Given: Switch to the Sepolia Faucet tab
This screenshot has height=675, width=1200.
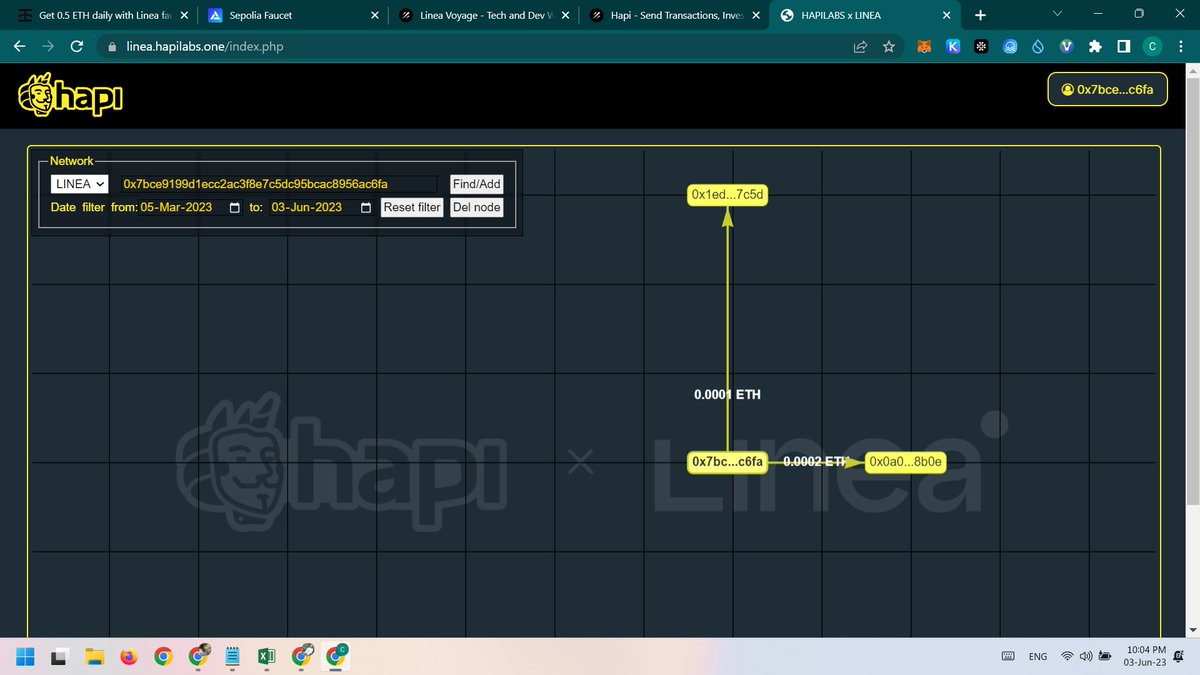Looking at the screenshot, I should click(x=293, y=15).
